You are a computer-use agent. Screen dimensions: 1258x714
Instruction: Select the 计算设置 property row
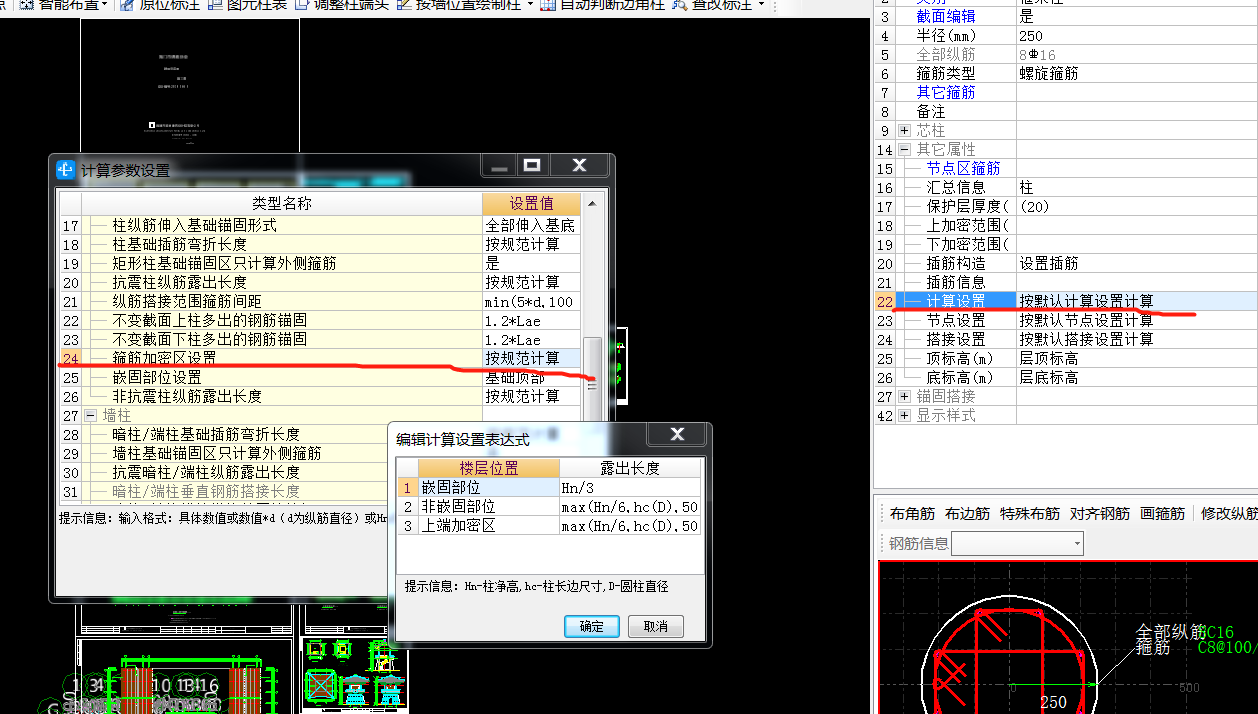point(1065,301)
